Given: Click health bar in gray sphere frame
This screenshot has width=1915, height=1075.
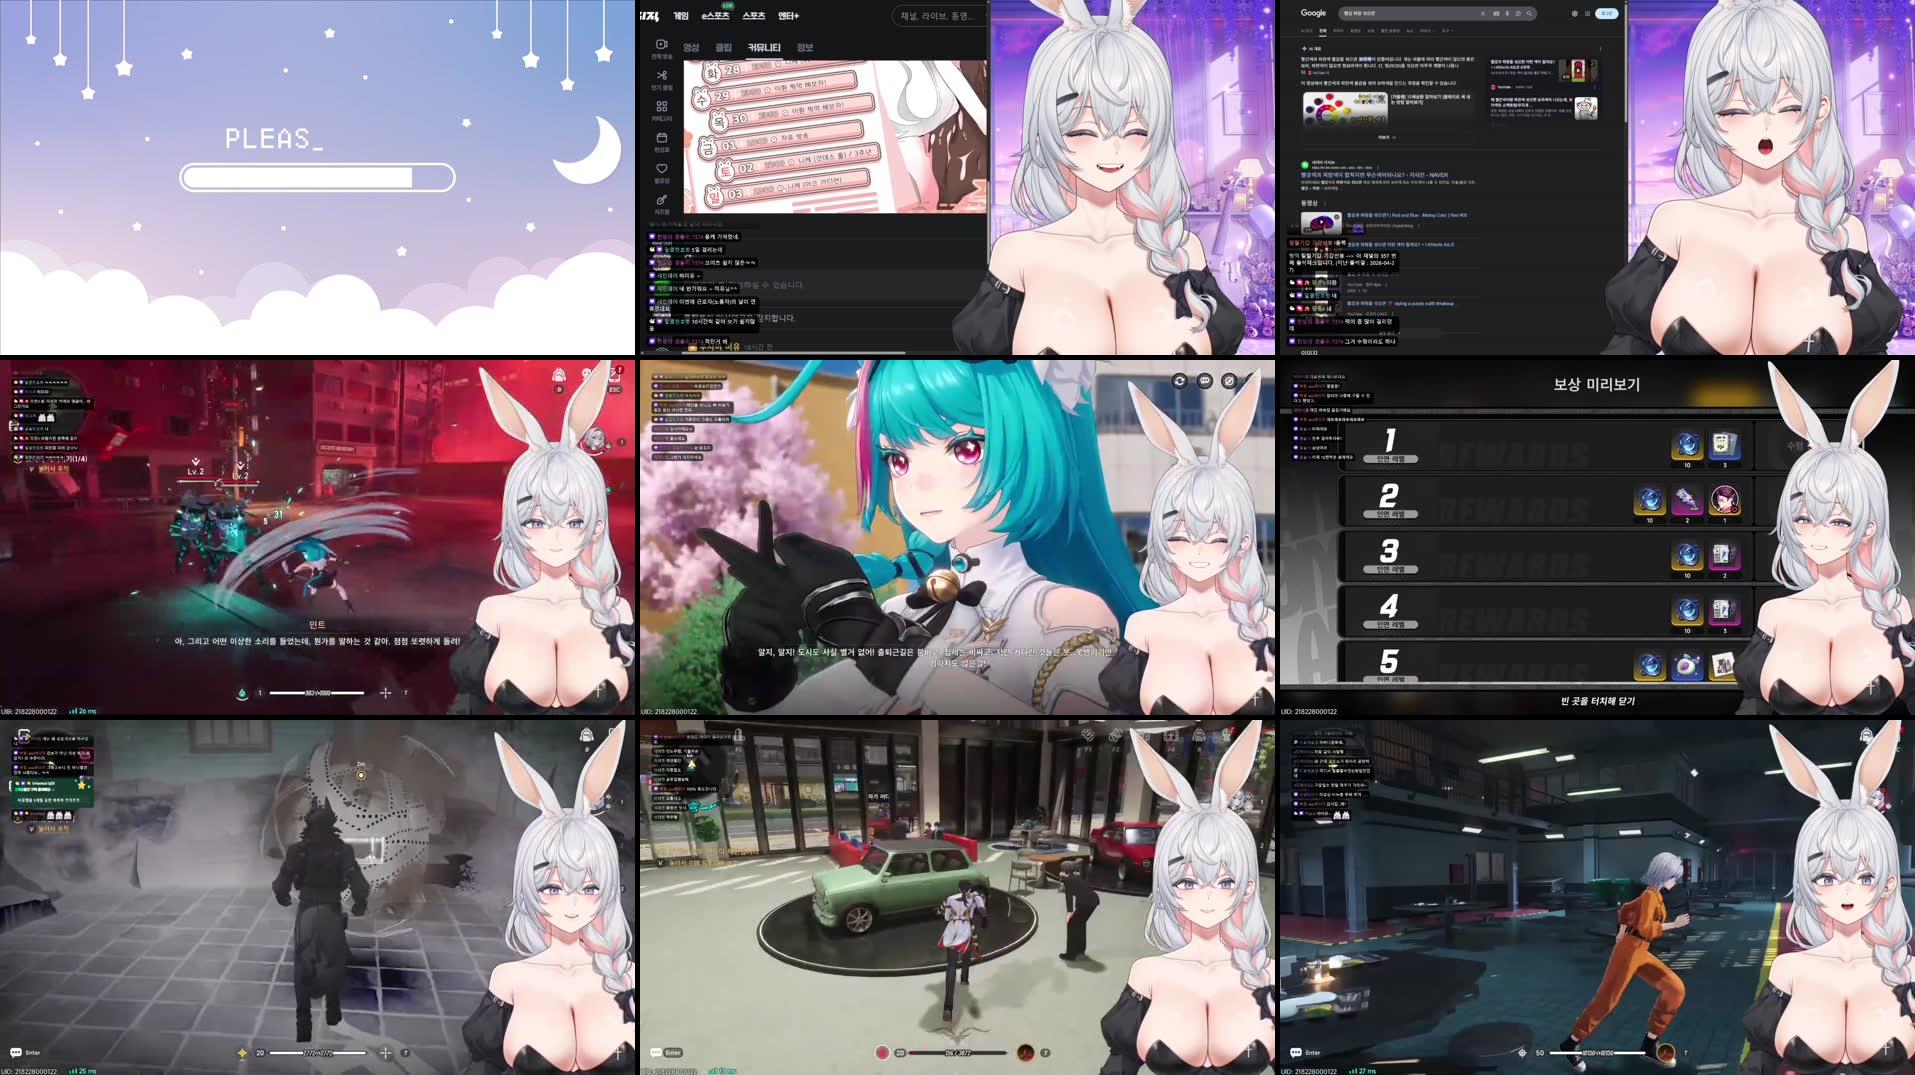Looking at the screenshot, I should [x=320, y=1052].
